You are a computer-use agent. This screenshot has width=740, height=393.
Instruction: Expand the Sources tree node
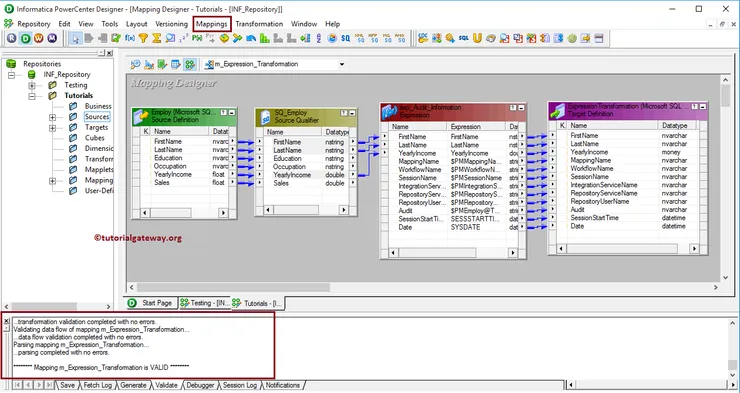(52, 117)
